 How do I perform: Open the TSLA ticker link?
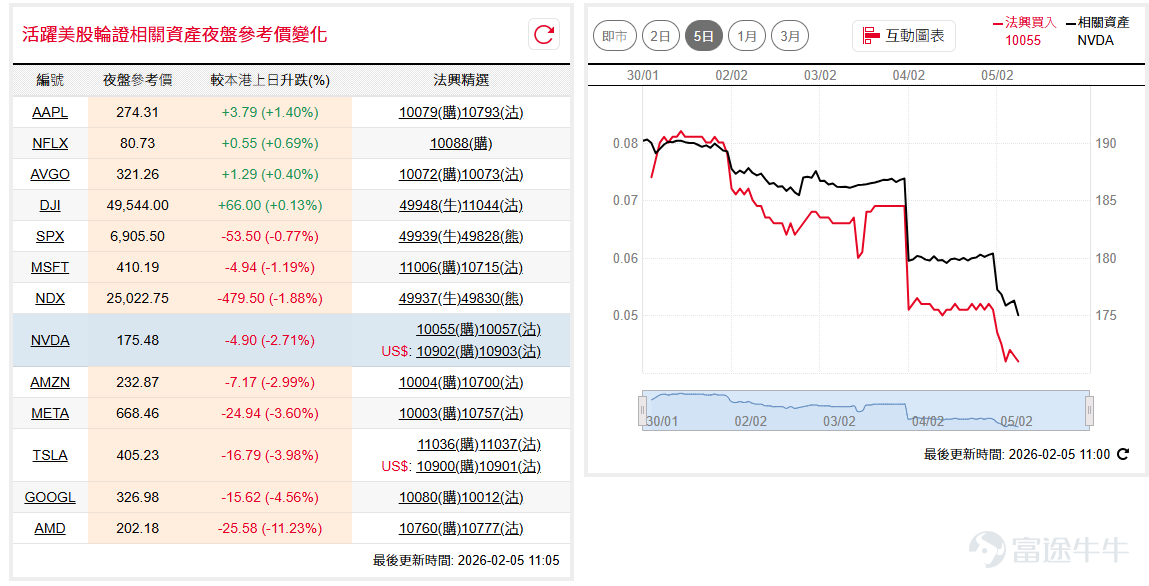pyautogui.click(x=50, y=455)
